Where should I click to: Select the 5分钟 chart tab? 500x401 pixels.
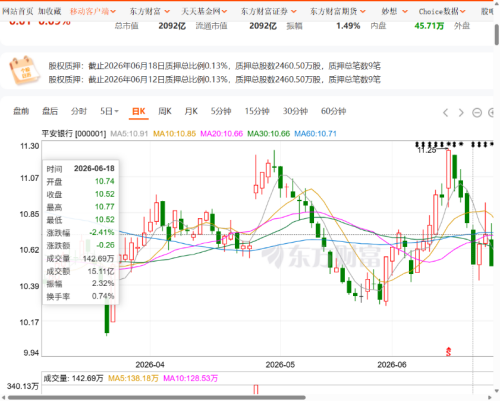pos(221,111)
